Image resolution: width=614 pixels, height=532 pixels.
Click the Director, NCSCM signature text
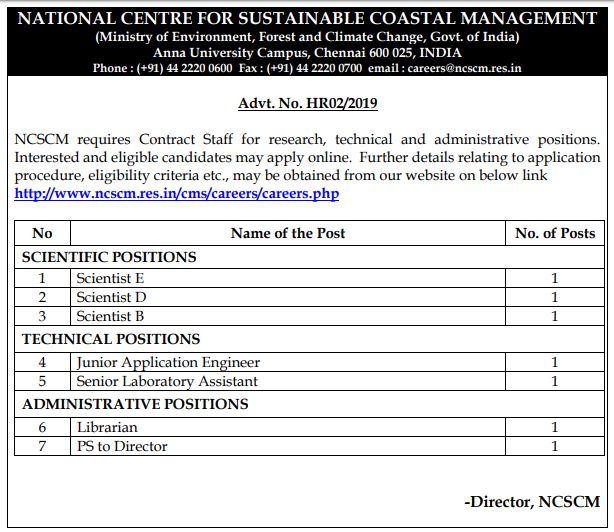[532, 502]
